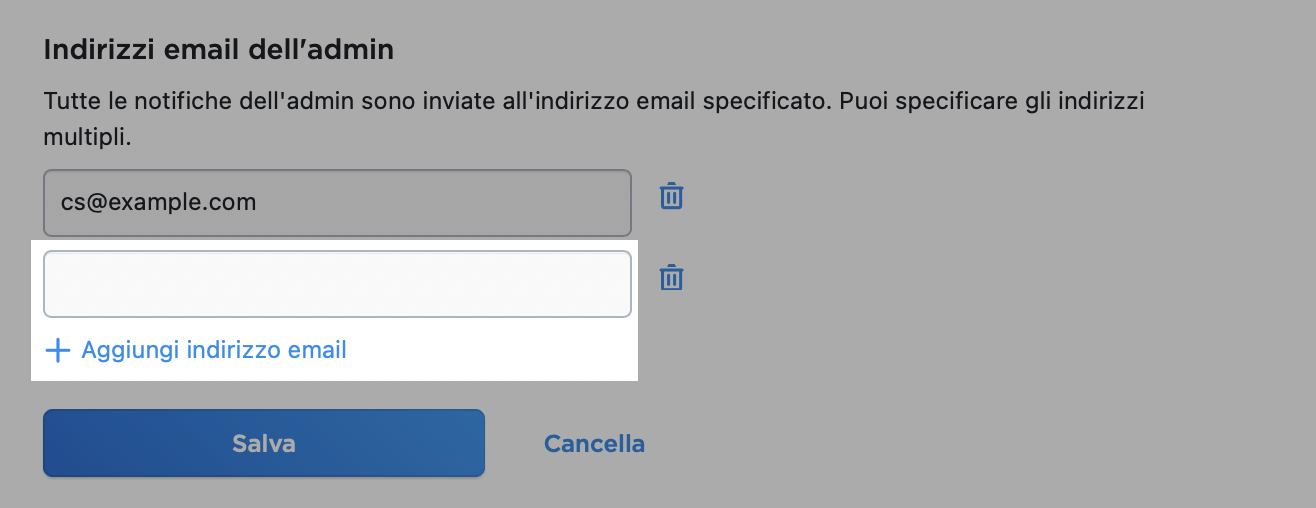Viewport: 1316px width, 508px height.
Task: Click the plus icon before Aggiungi indirizzo email
Action: point(59,351)
